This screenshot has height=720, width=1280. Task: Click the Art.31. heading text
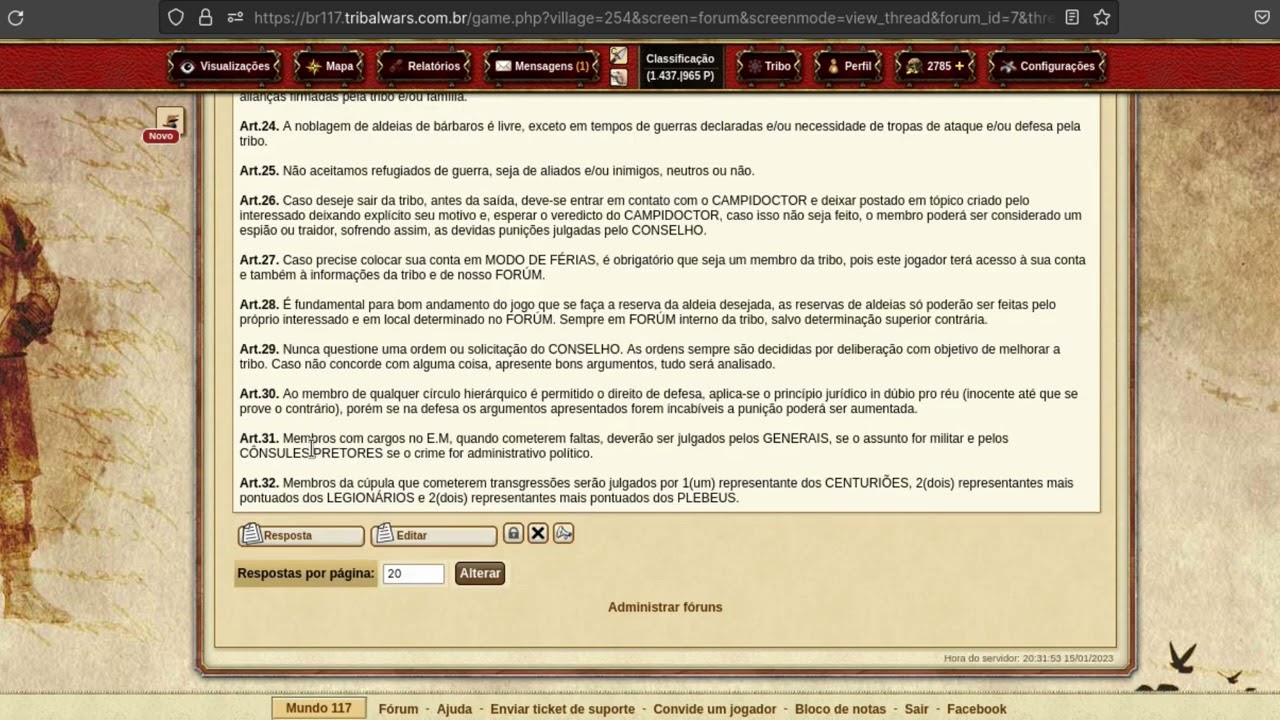coord(259,438)
